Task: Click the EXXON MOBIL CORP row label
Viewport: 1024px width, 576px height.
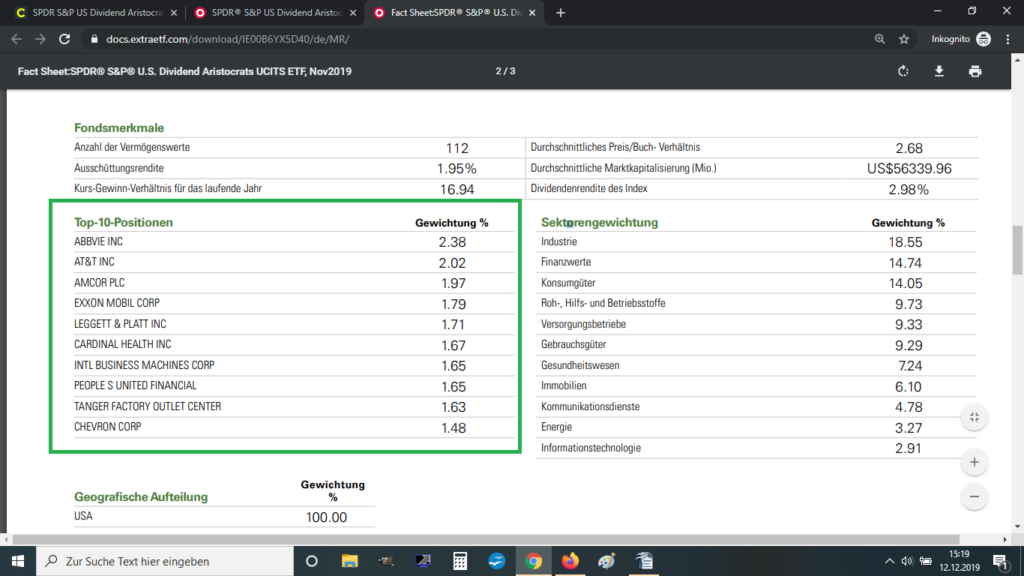Action: click(x=117, y=303)
